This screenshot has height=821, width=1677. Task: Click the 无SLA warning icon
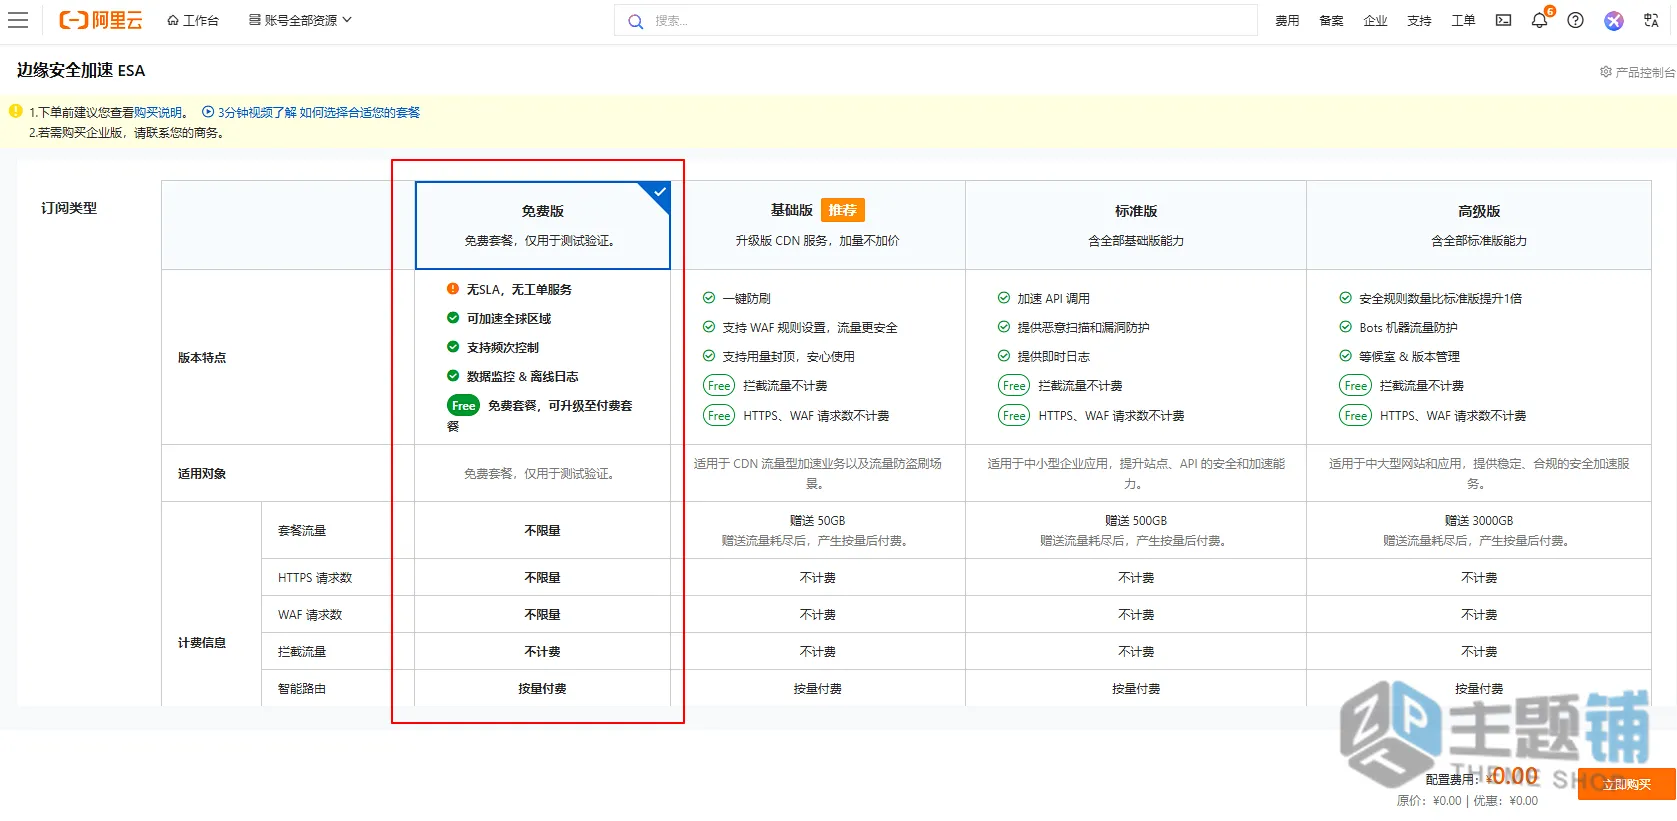(x=453, y=289)
